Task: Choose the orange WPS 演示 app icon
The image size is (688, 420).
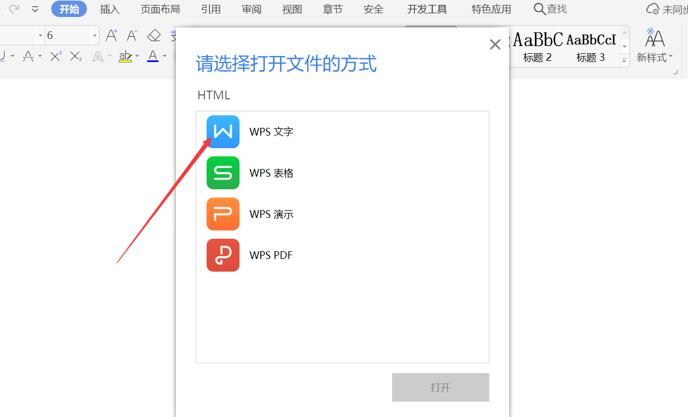Action: pos(223,214)
